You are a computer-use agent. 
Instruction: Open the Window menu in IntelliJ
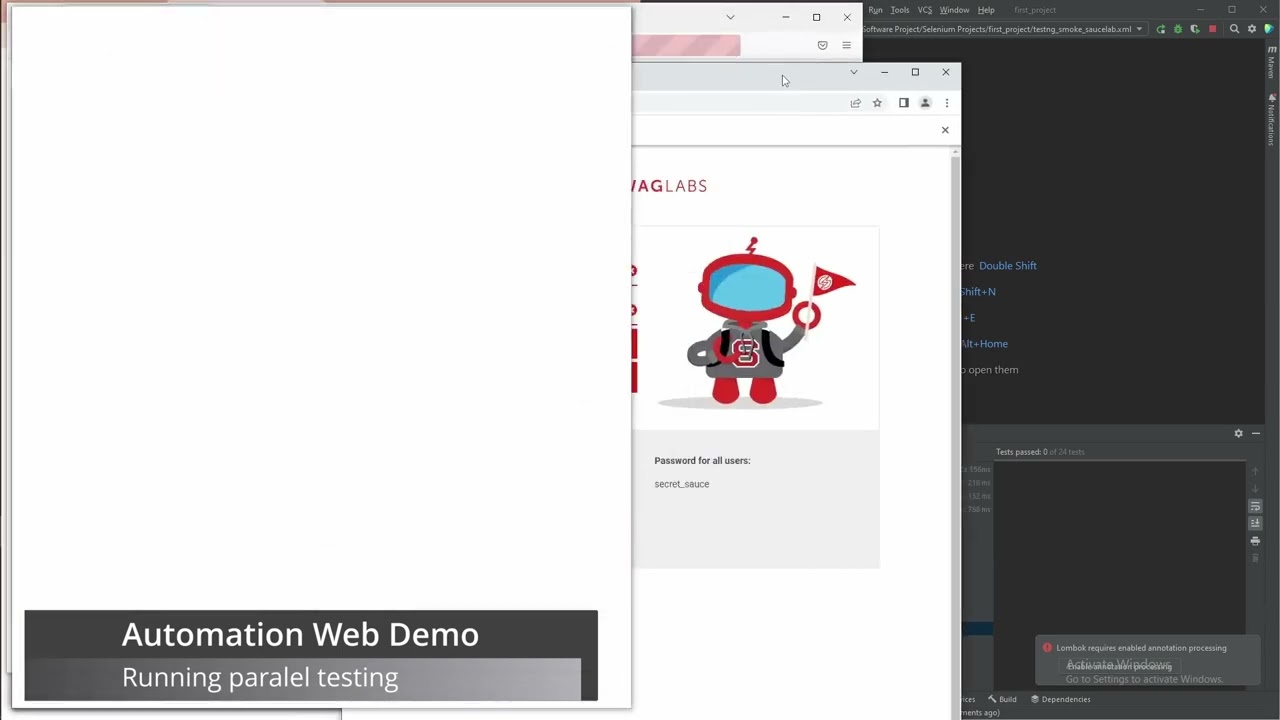pos(954,10)
